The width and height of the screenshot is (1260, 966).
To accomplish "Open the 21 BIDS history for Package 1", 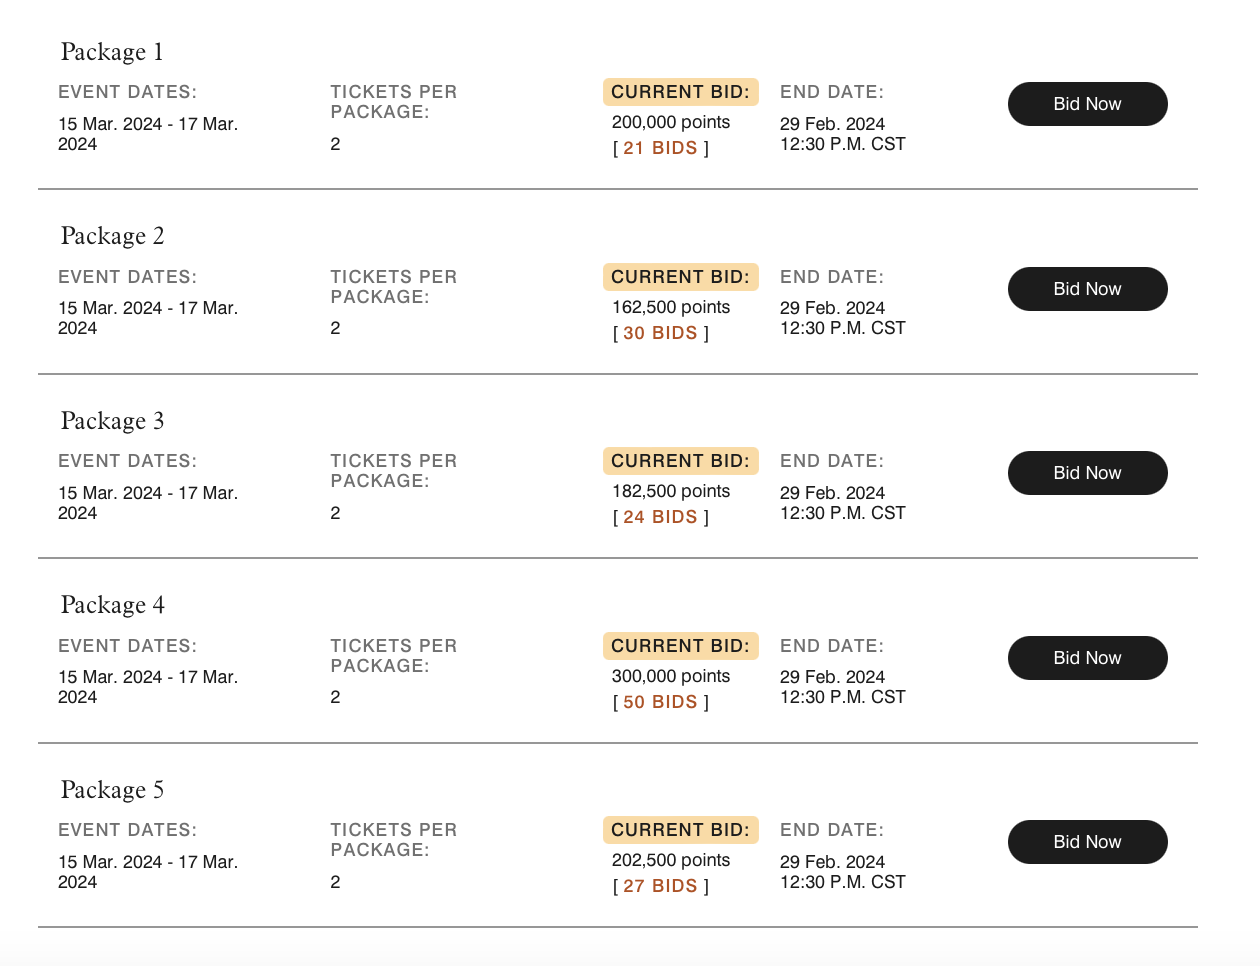I will click(659, 147).
